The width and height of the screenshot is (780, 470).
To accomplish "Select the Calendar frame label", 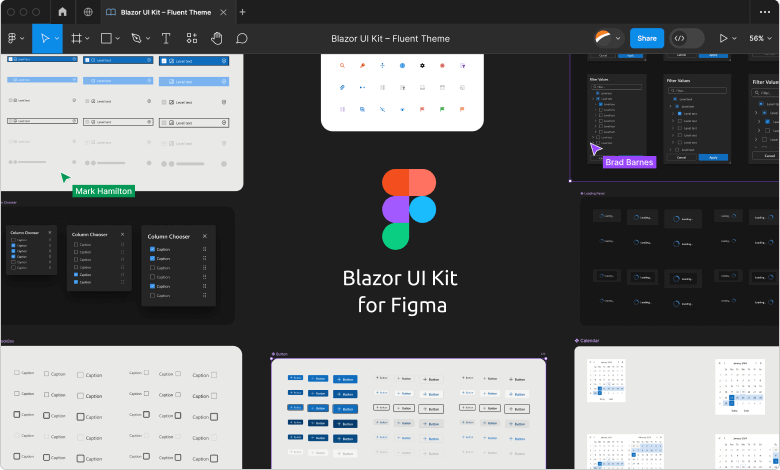I will [x=589, y=341].
